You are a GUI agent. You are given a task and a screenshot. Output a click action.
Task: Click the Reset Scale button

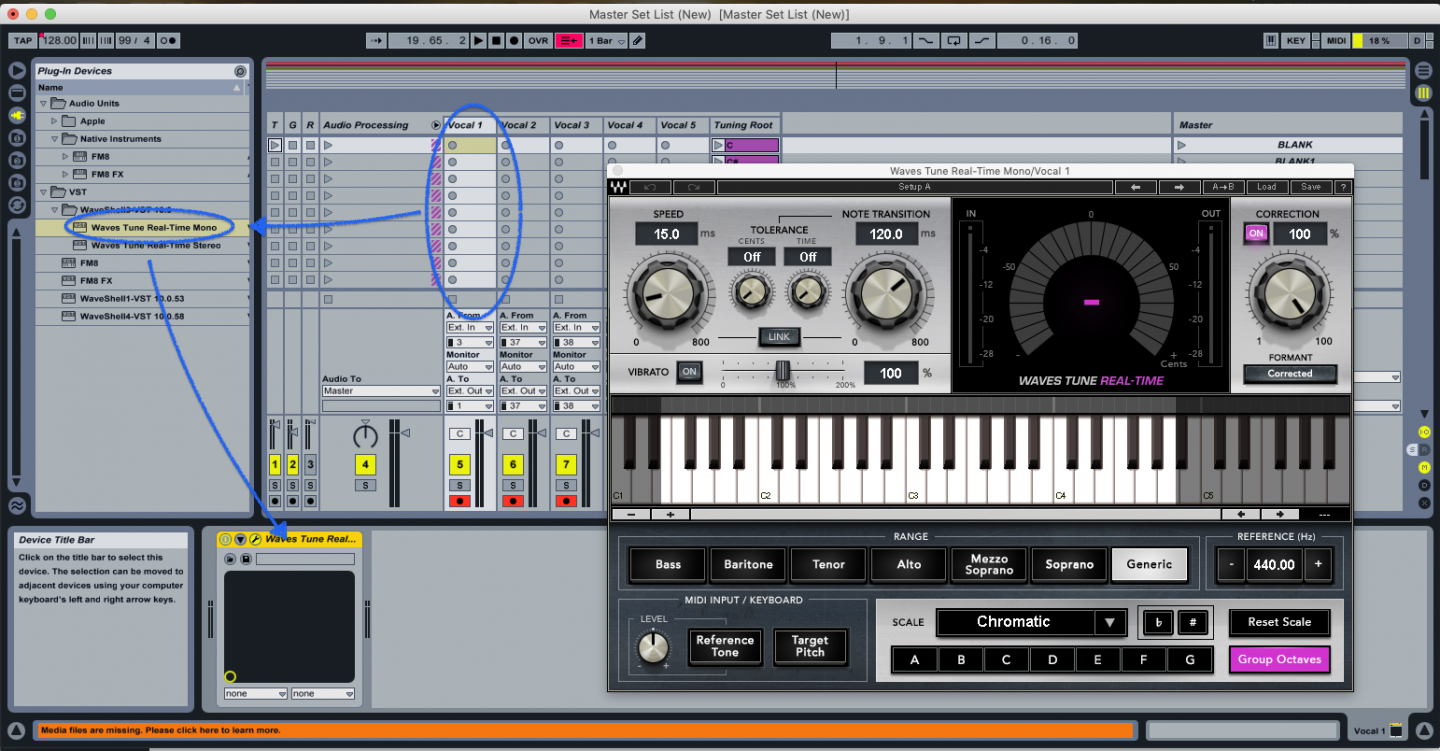pos(1279,622)
